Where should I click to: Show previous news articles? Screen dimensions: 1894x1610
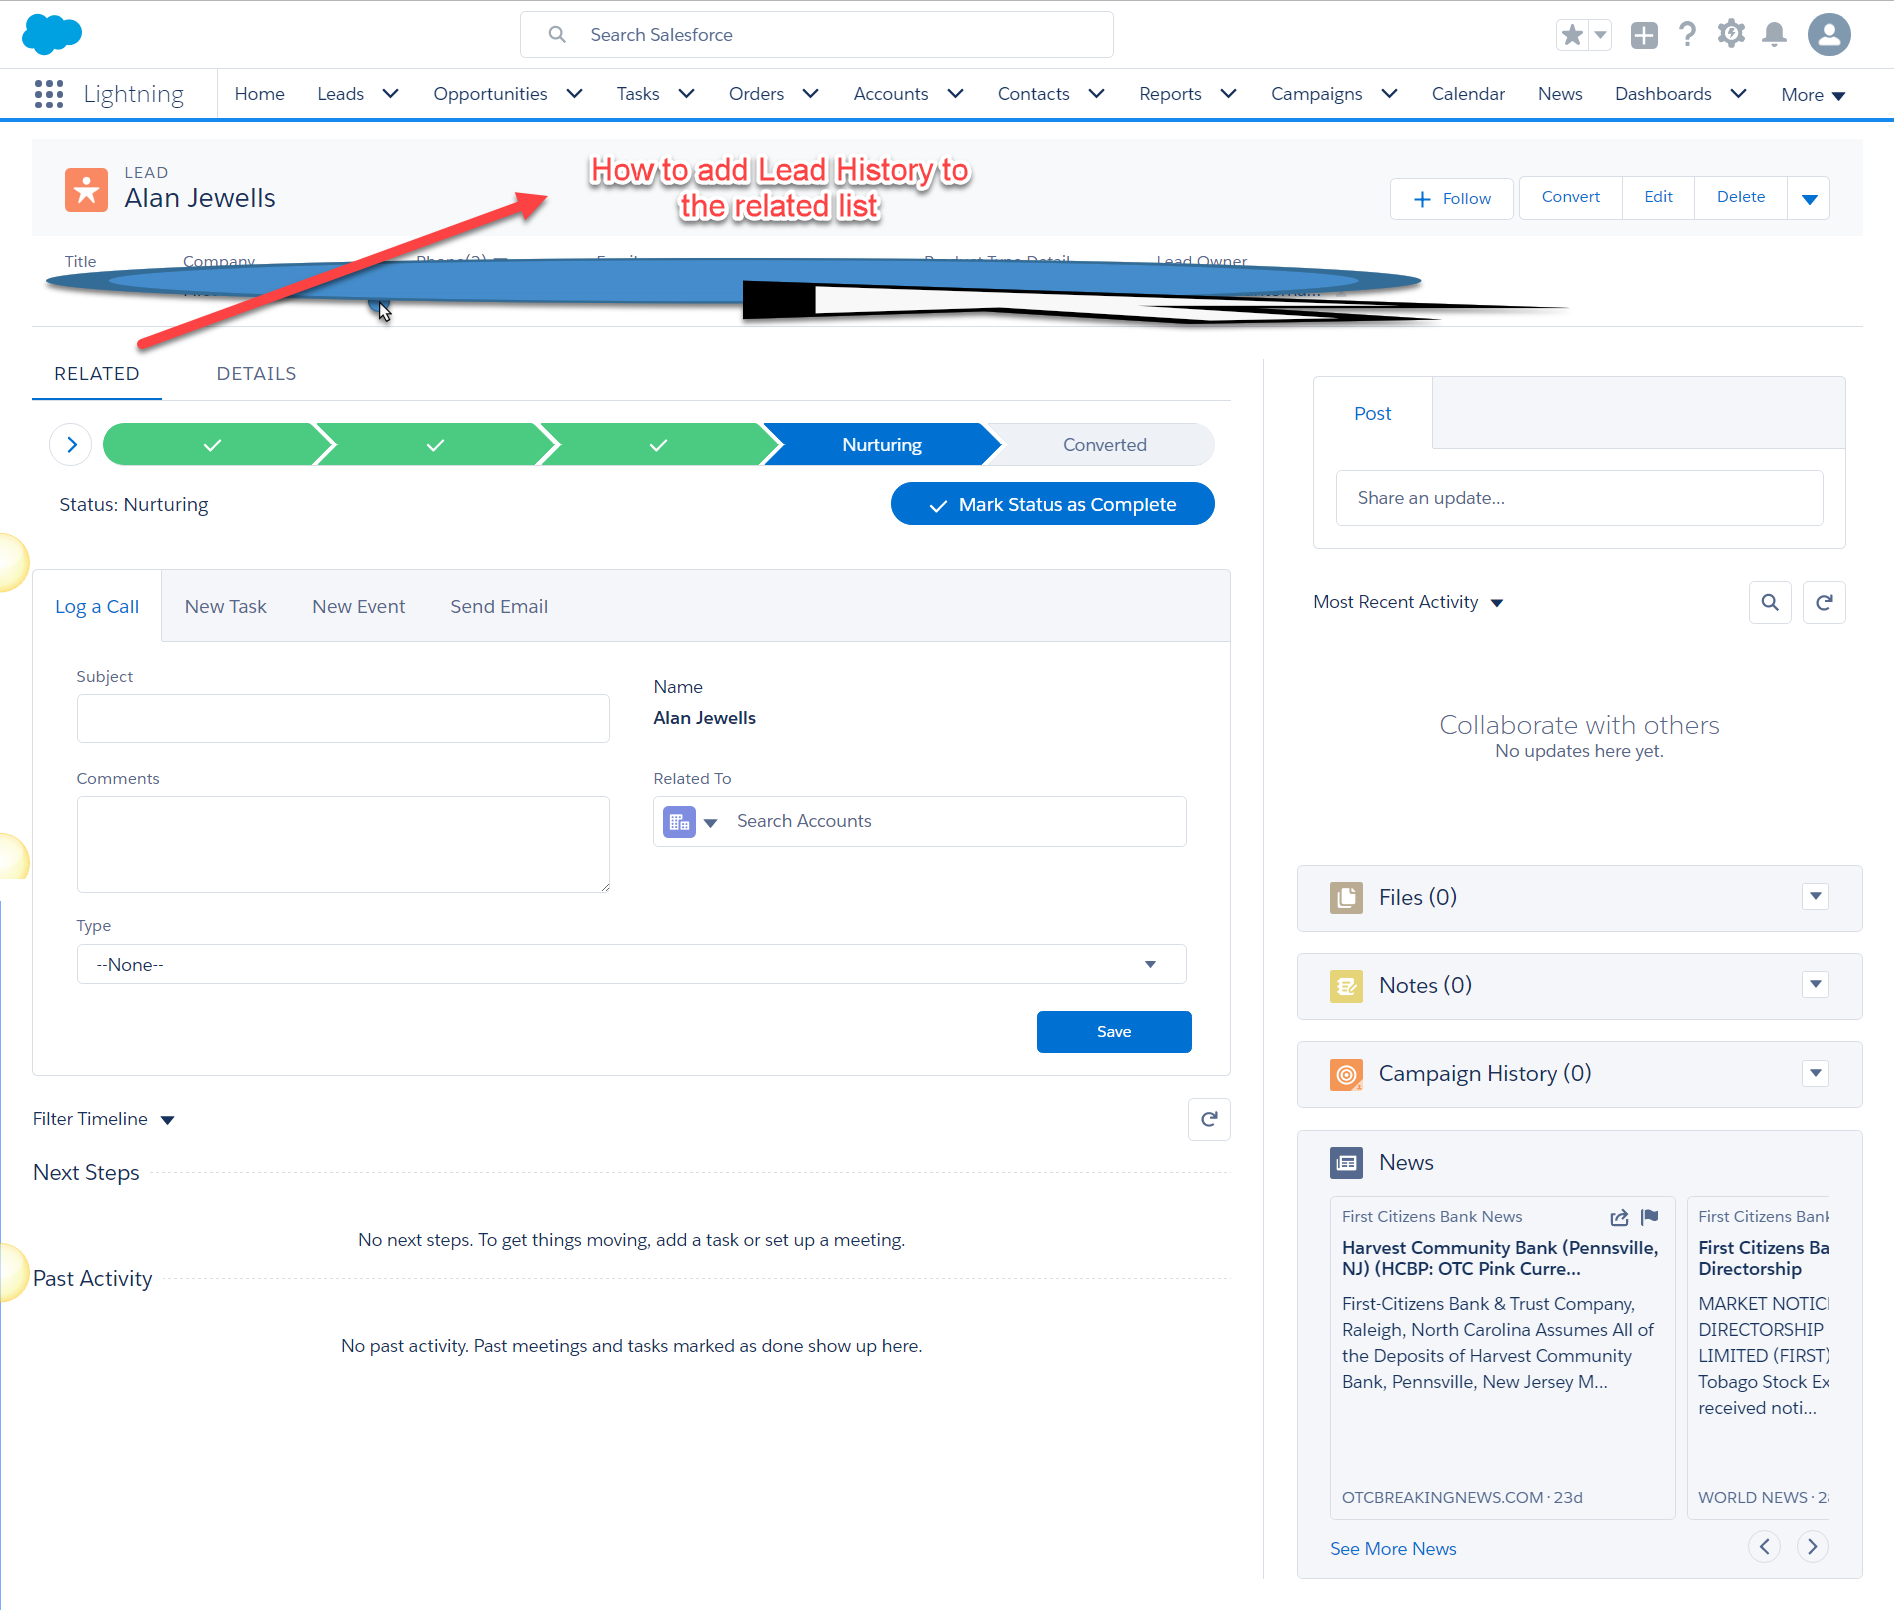[1764, 1547]
